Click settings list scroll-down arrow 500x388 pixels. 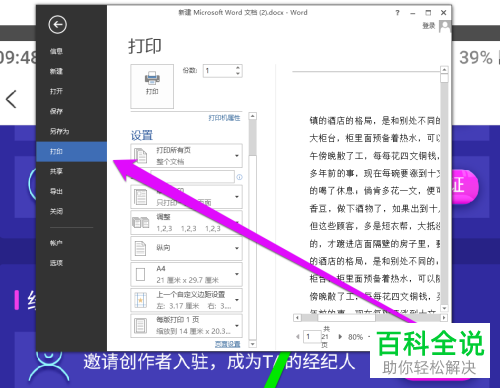coord(253,344)
